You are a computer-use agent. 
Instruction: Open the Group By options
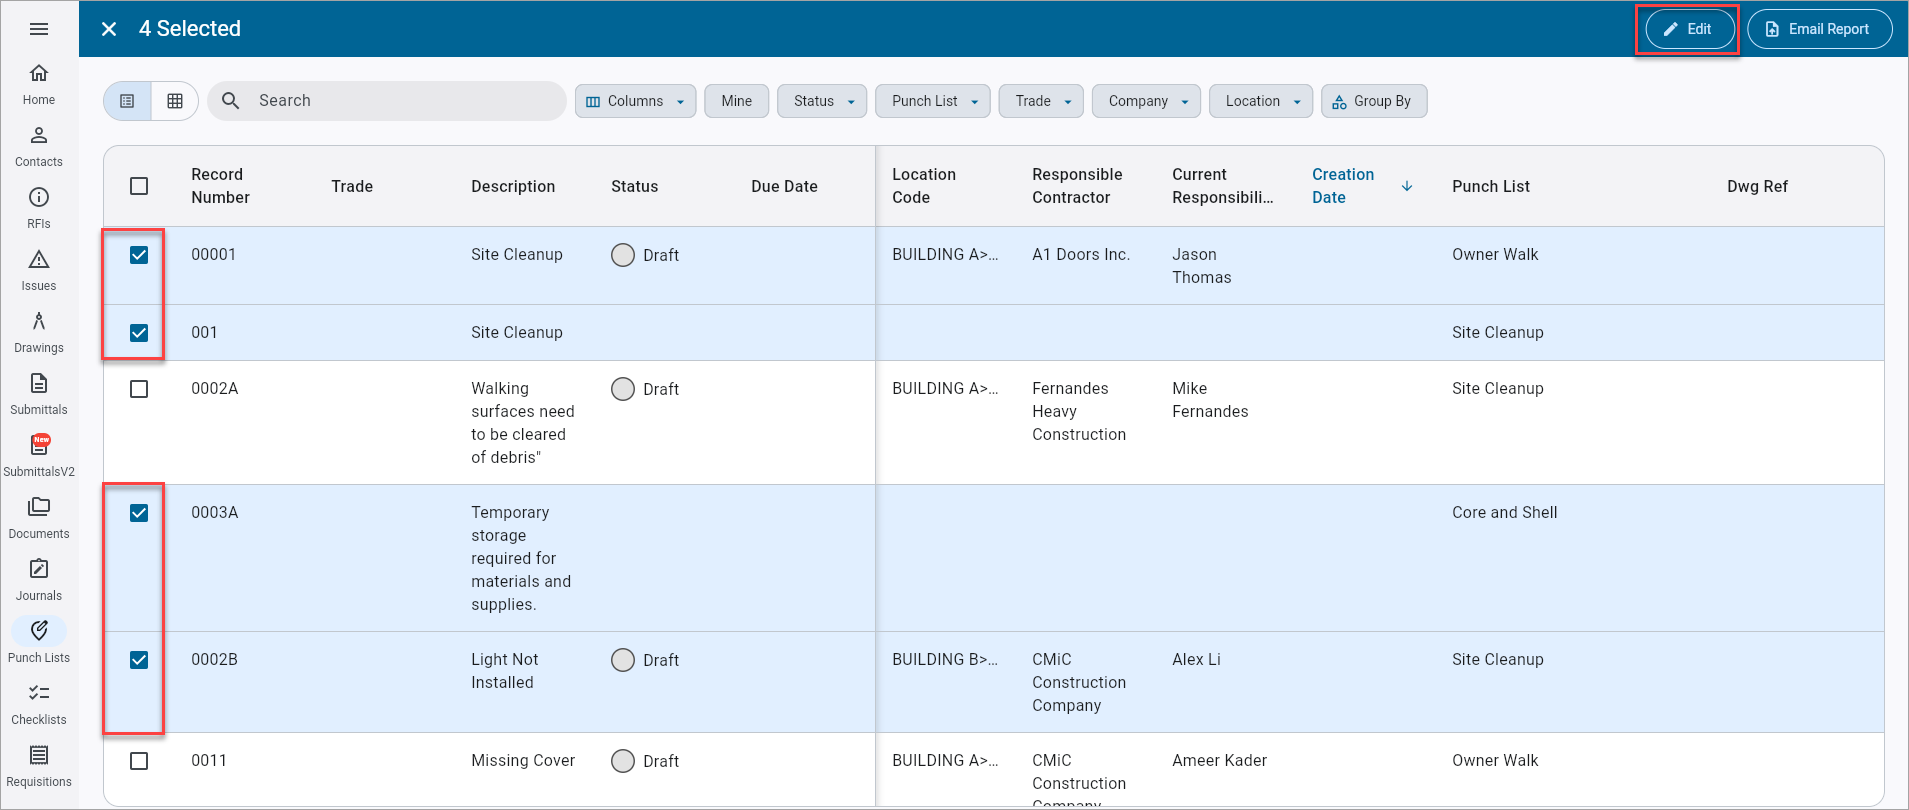1374,101
